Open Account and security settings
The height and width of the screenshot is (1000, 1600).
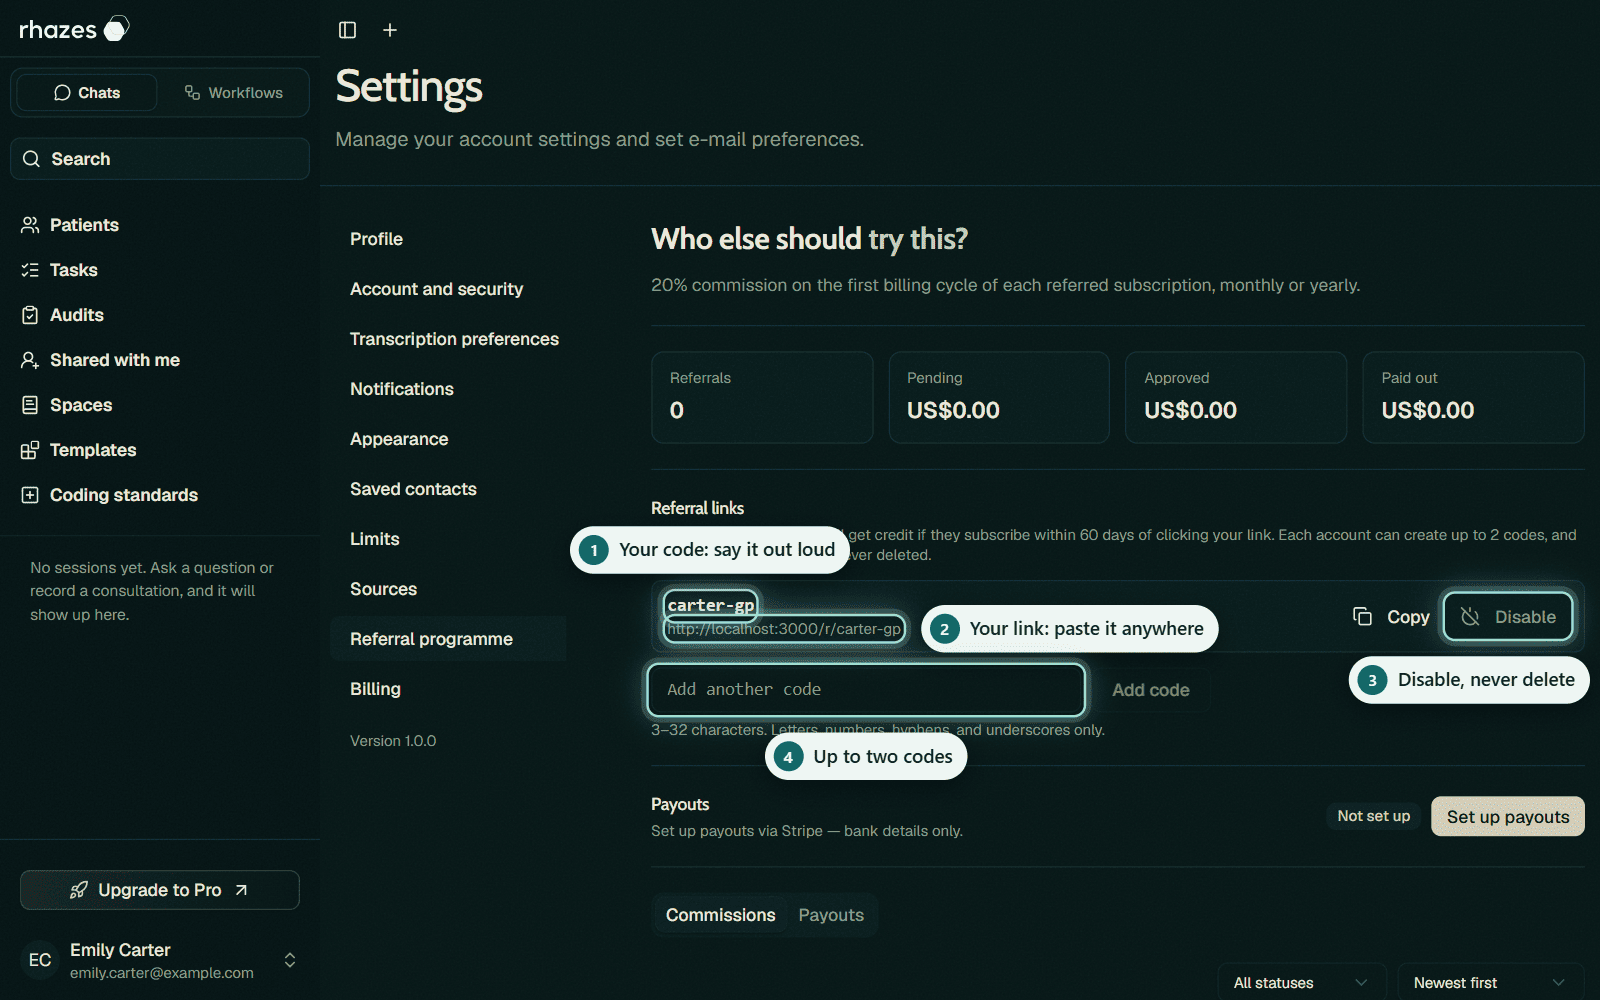448,289
